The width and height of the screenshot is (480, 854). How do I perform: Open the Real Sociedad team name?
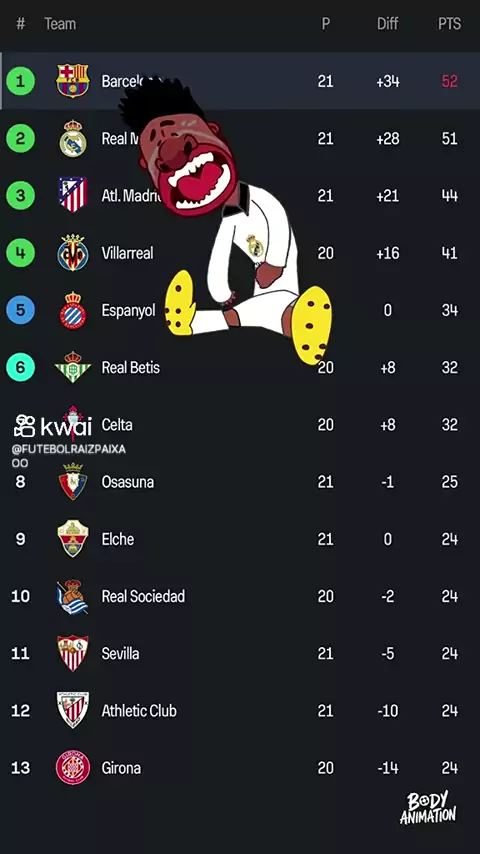[143, 596]
